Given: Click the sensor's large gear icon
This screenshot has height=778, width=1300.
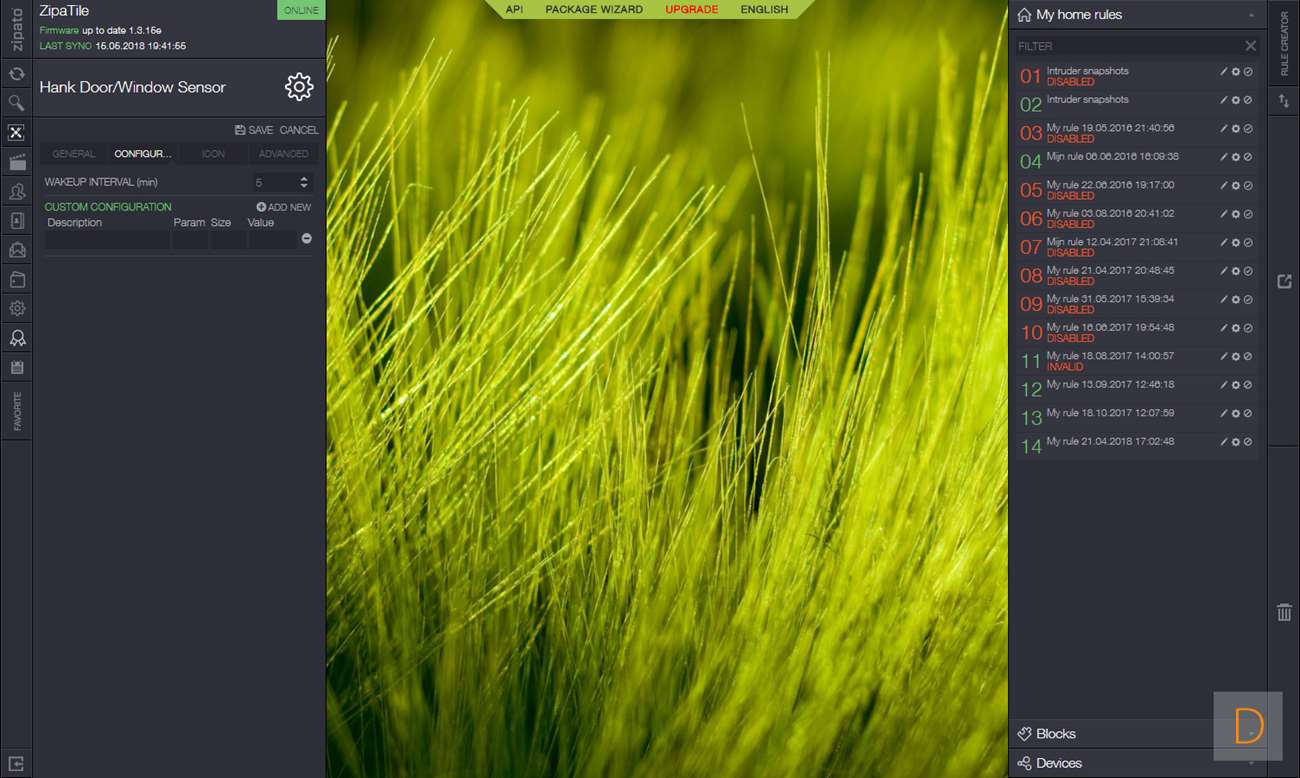Looking at the screenshot, I should click(x=299, y=87).
